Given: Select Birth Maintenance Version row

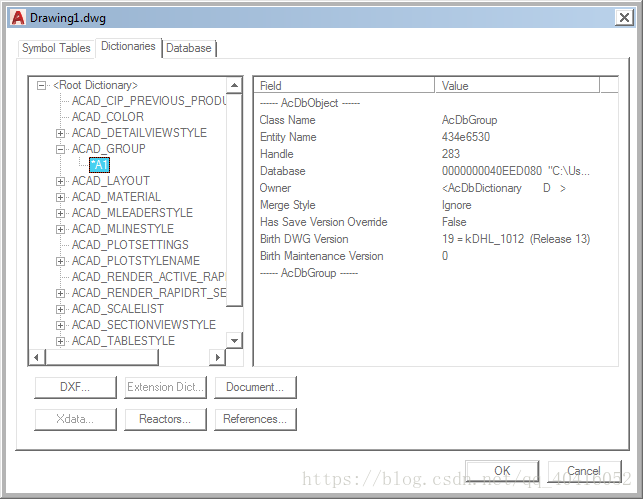Looking at the screenshot, I should click(436, 256).
